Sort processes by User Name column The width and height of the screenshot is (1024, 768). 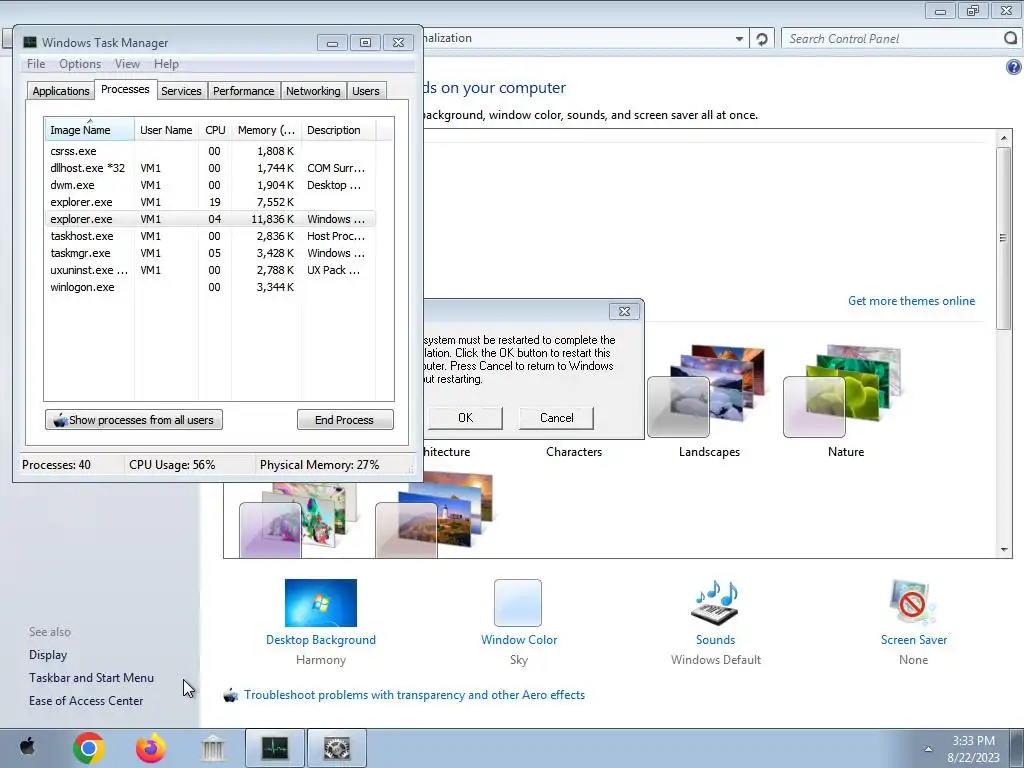[x=167, y=130]
